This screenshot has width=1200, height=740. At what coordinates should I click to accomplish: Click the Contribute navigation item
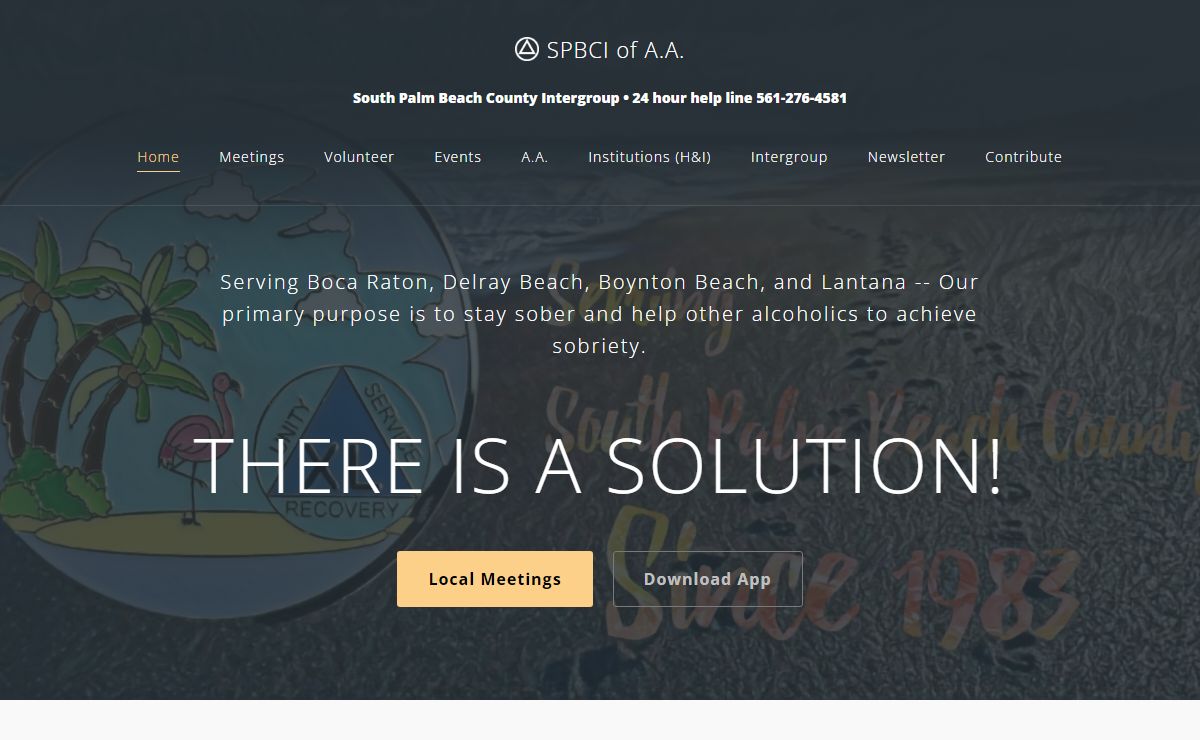click(1023, 157)
